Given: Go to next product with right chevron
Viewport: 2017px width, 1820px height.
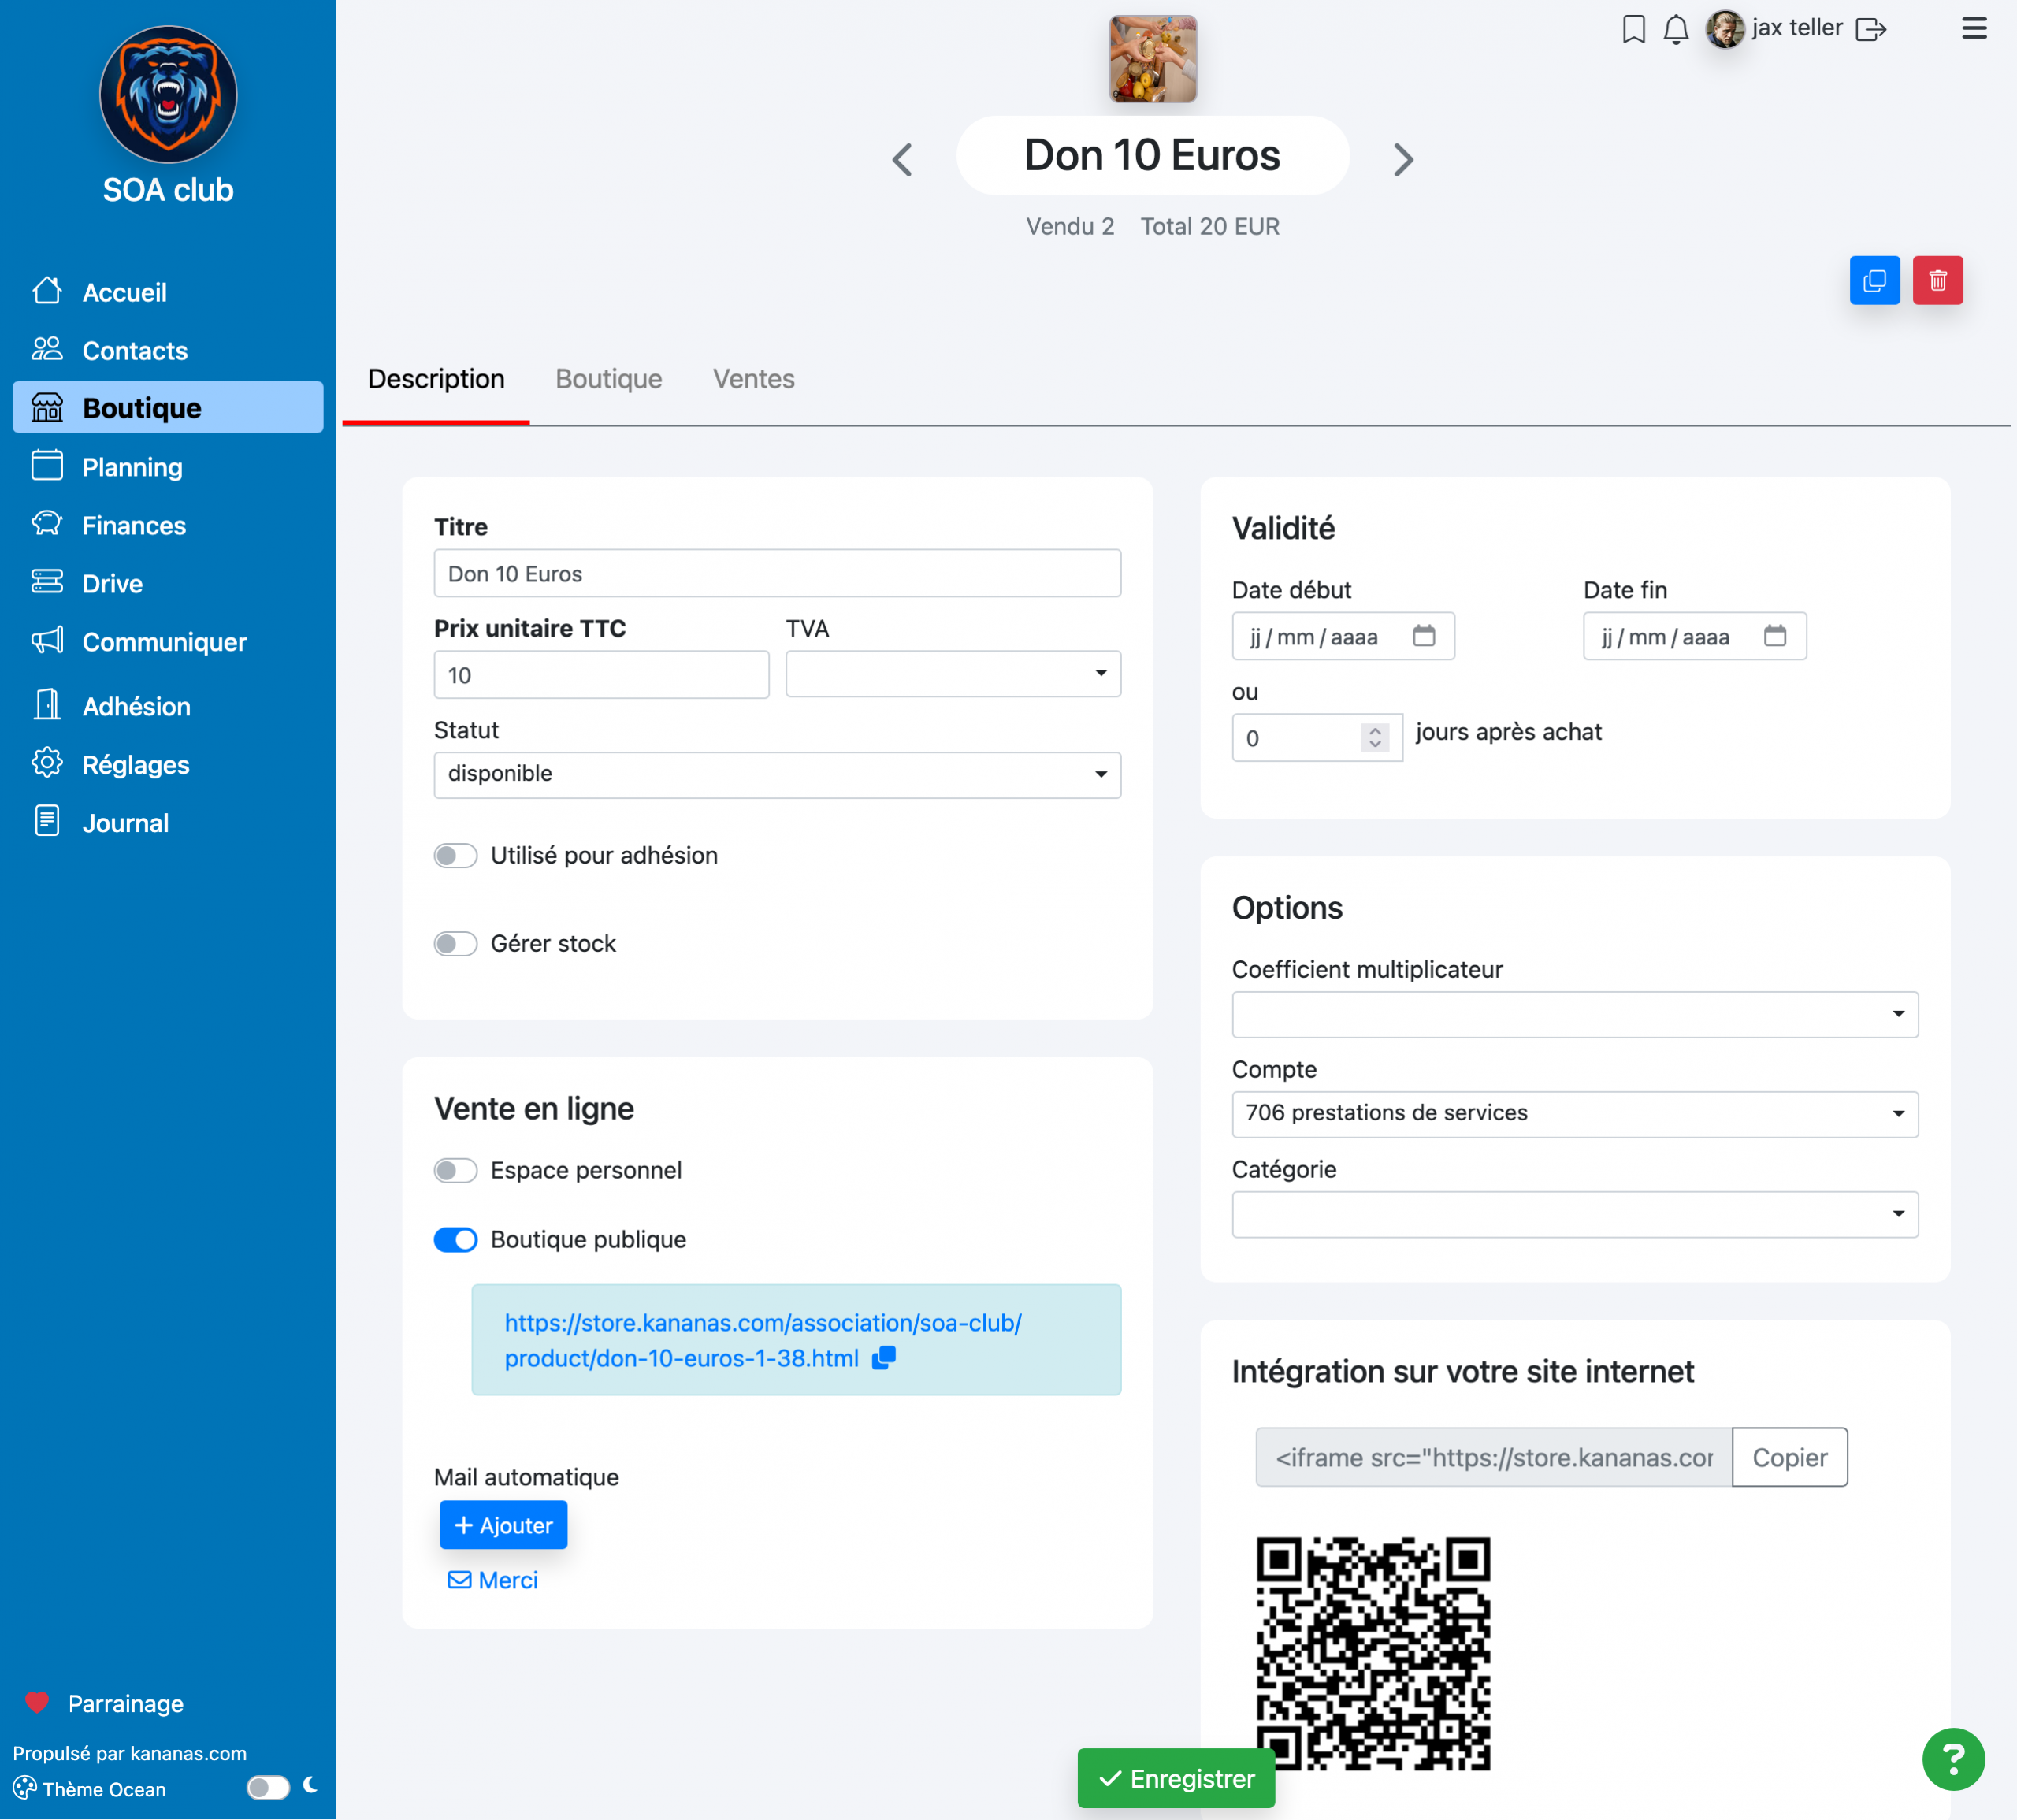Looking at the screenshot, I should coord(1403,160).
